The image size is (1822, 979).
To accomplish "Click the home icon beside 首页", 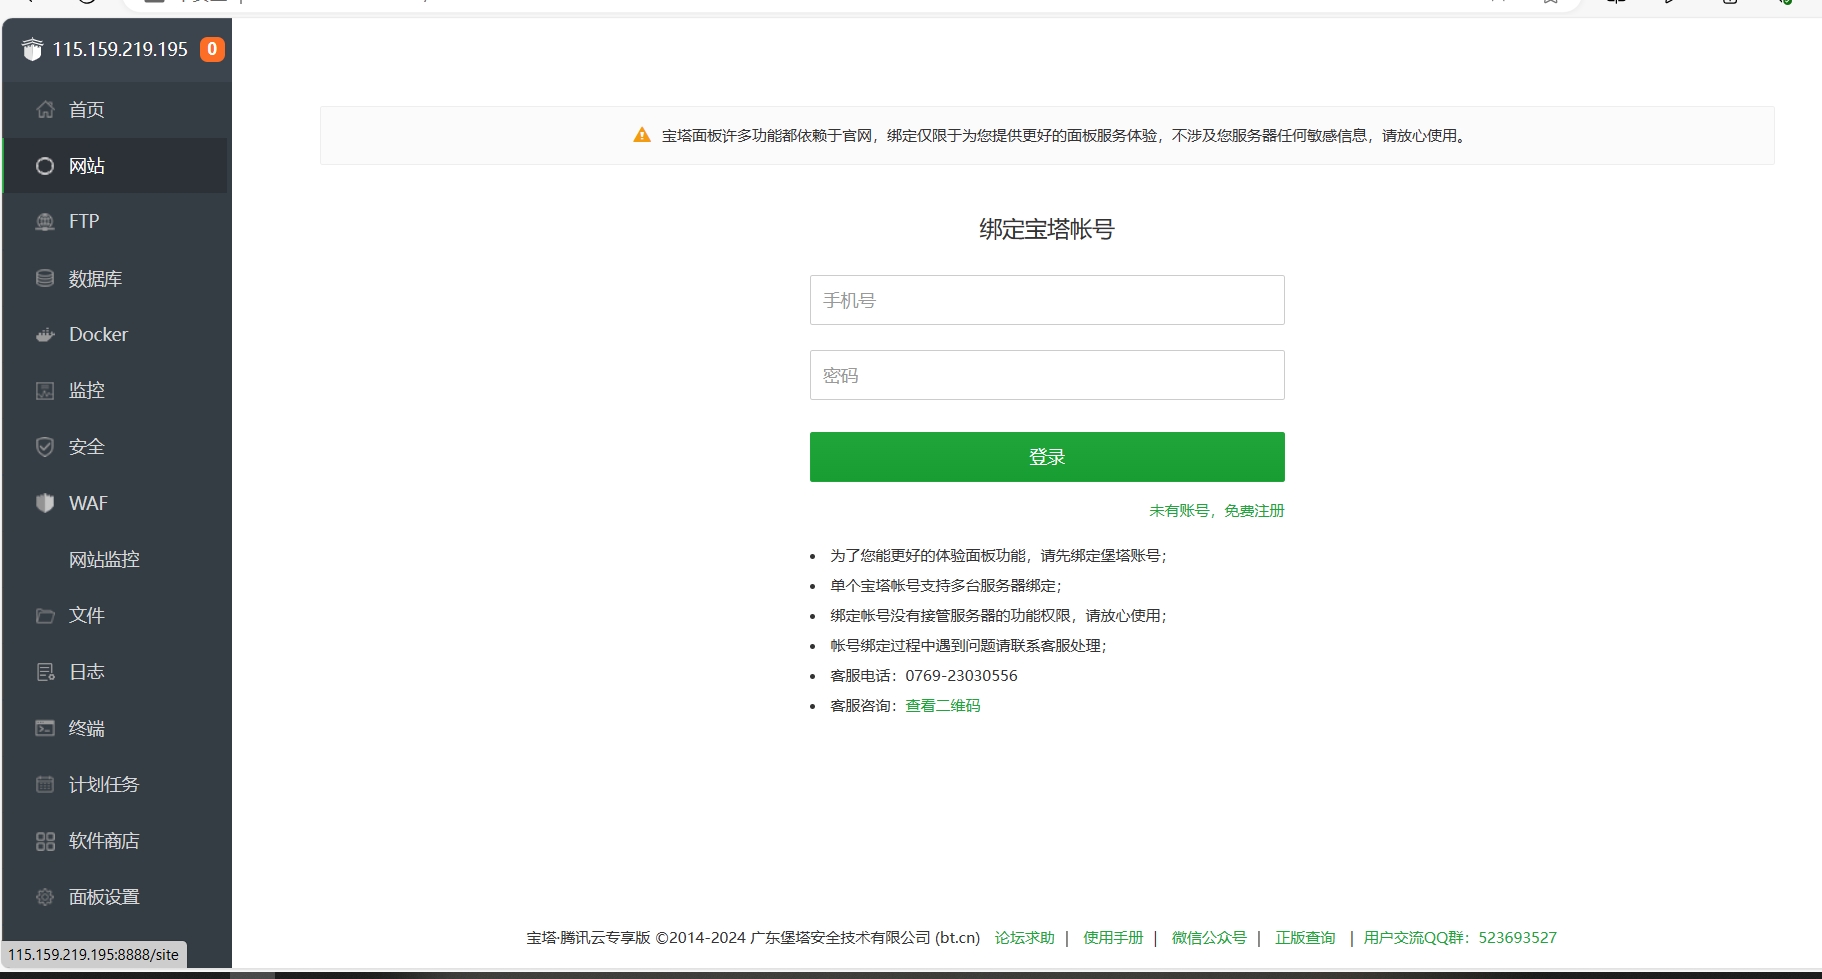I will click(45, 110).
